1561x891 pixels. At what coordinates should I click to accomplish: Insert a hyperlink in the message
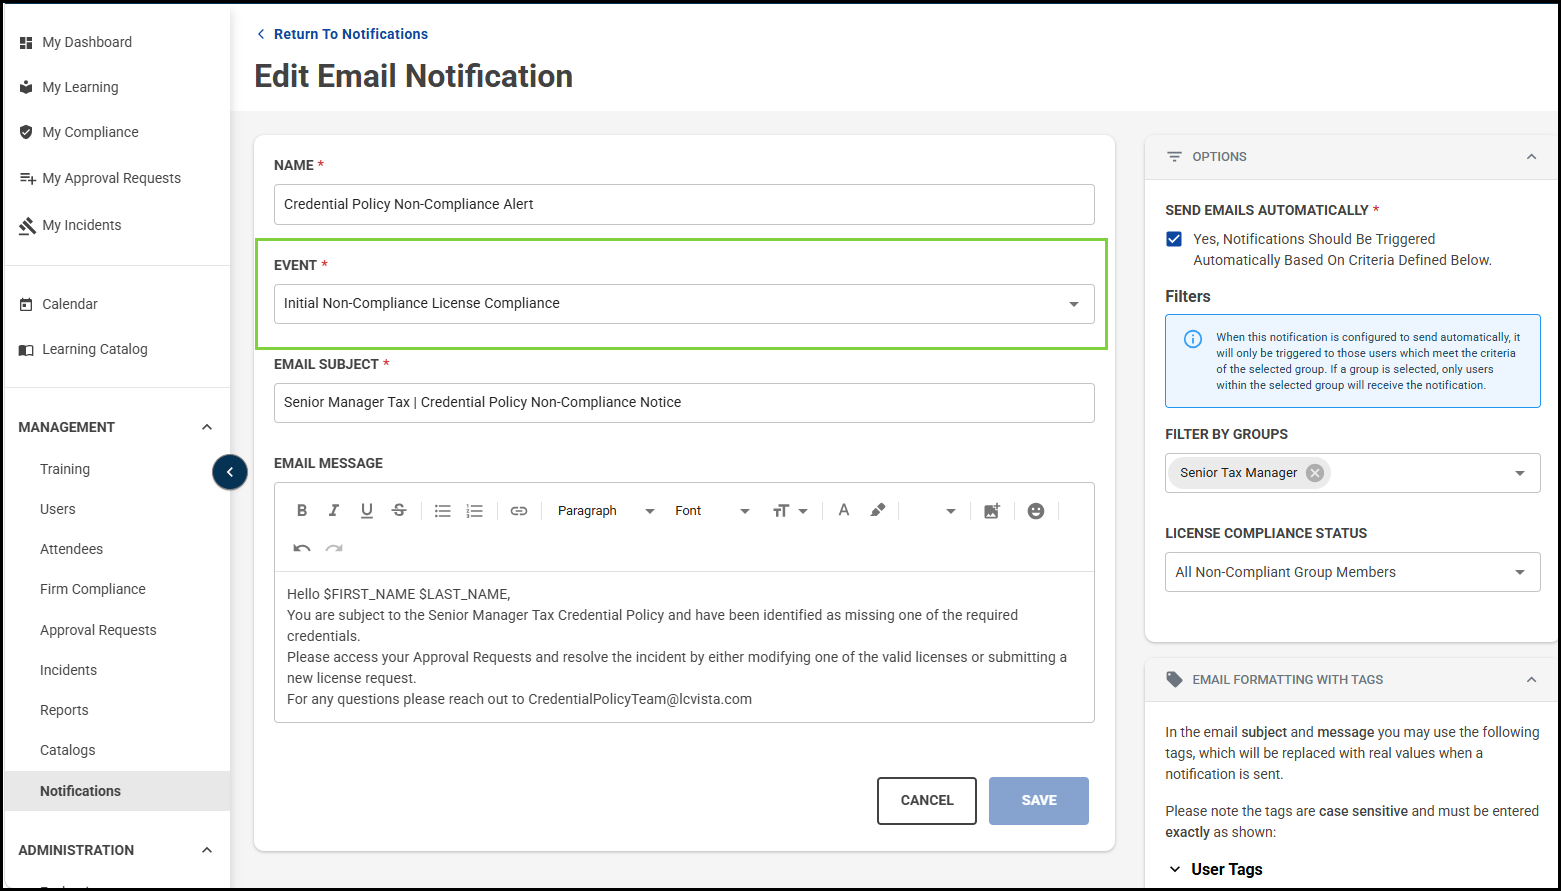pos(519,511)
